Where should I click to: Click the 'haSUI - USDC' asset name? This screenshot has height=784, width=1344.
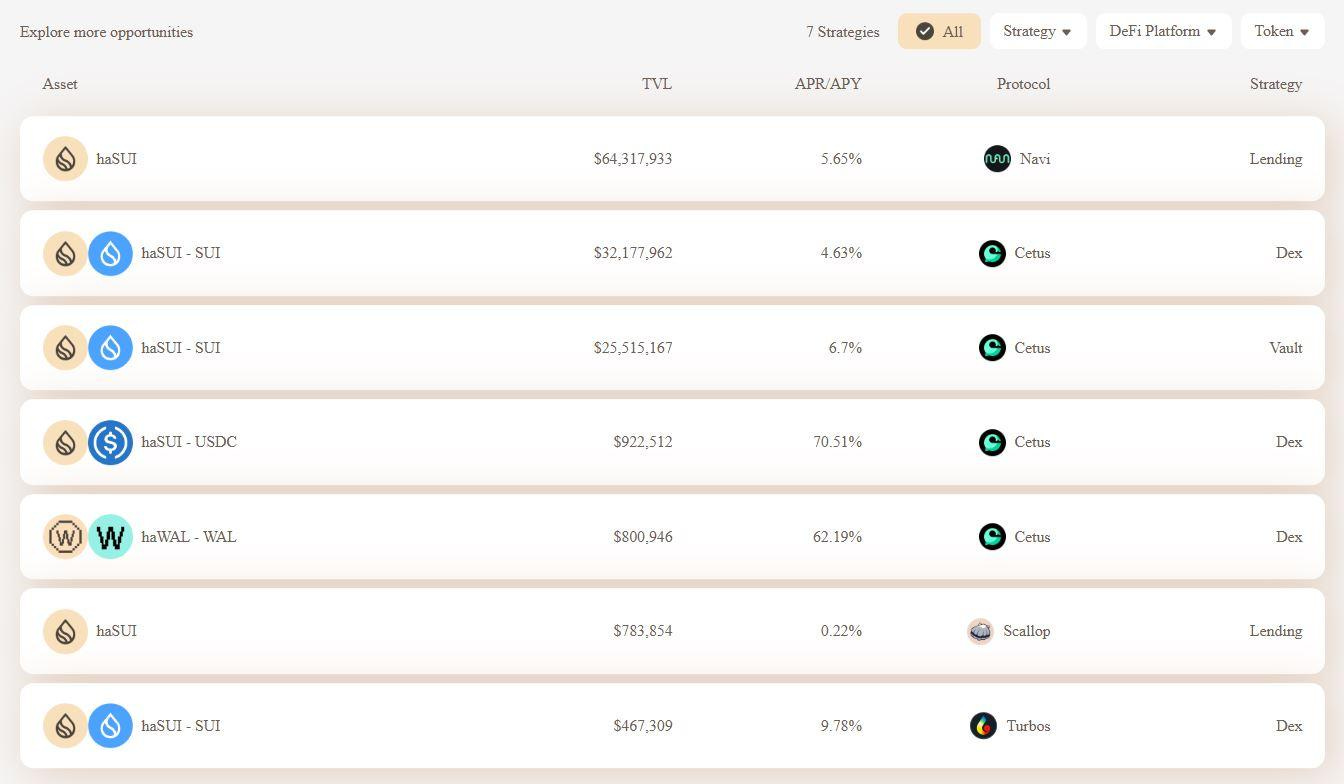tap(189, 442)
